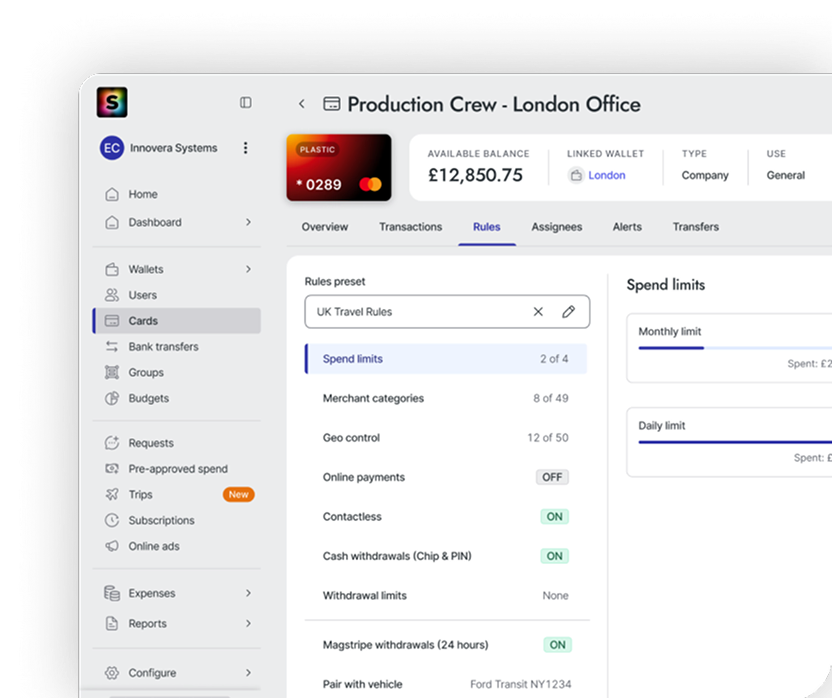
Task: Select the Merchant categories rule
Action: [373, 398]
